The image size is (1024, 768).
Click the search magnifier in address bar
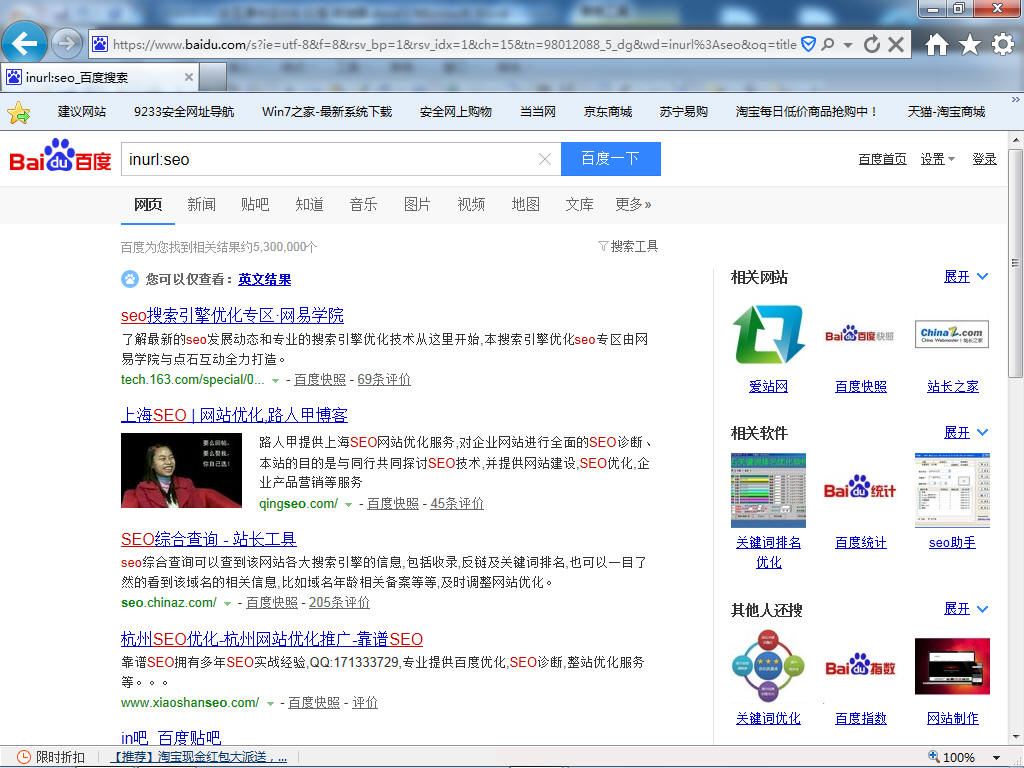tap(827, 44)
